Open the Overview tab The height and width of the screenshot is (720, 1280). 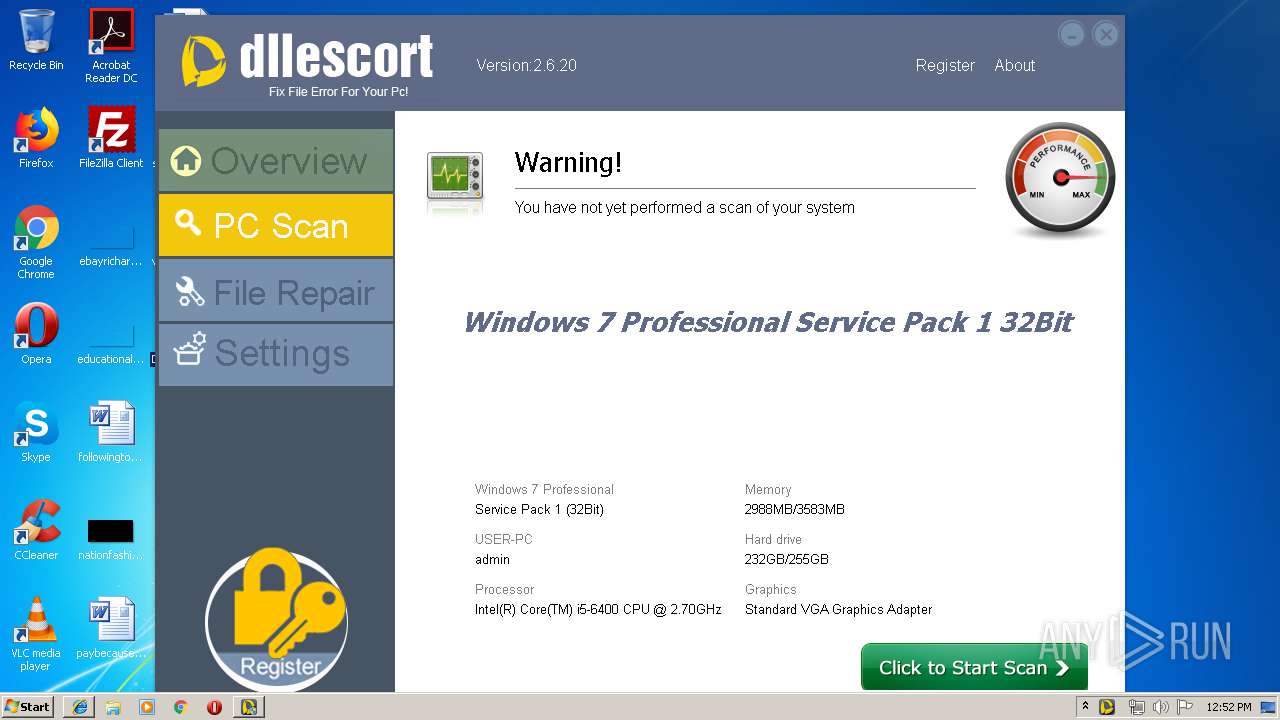tap(275, 160)
